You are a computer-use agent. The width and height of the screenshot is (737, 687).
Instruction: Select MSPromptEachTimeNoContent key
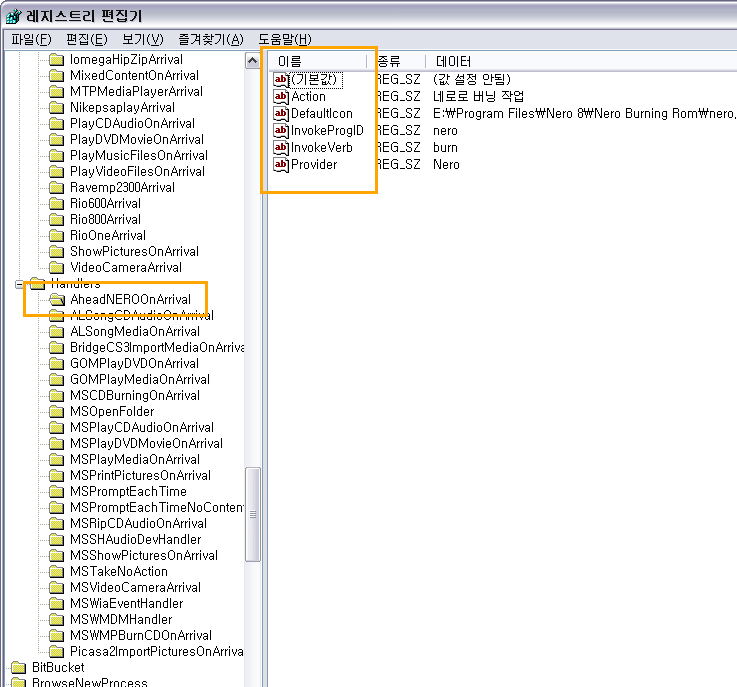[x=157, y=507]
